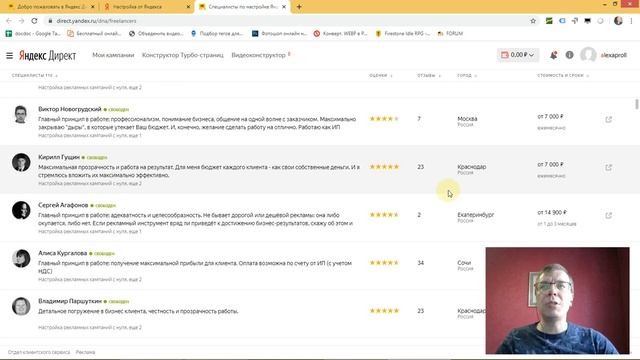Image resolution: width=640 pixels, height=360 pixels.
Task: Open the Конверт. WEBP bookmark
Action: click(340, 33)
